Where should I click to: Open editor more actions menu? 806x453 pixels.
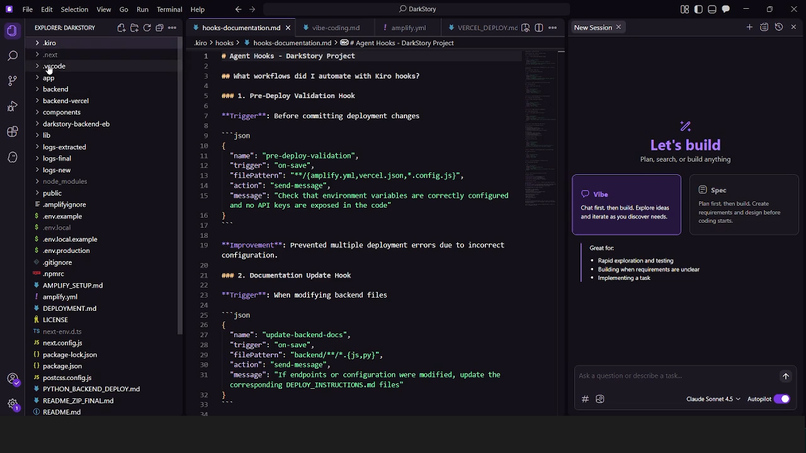(x=553, y=28)
